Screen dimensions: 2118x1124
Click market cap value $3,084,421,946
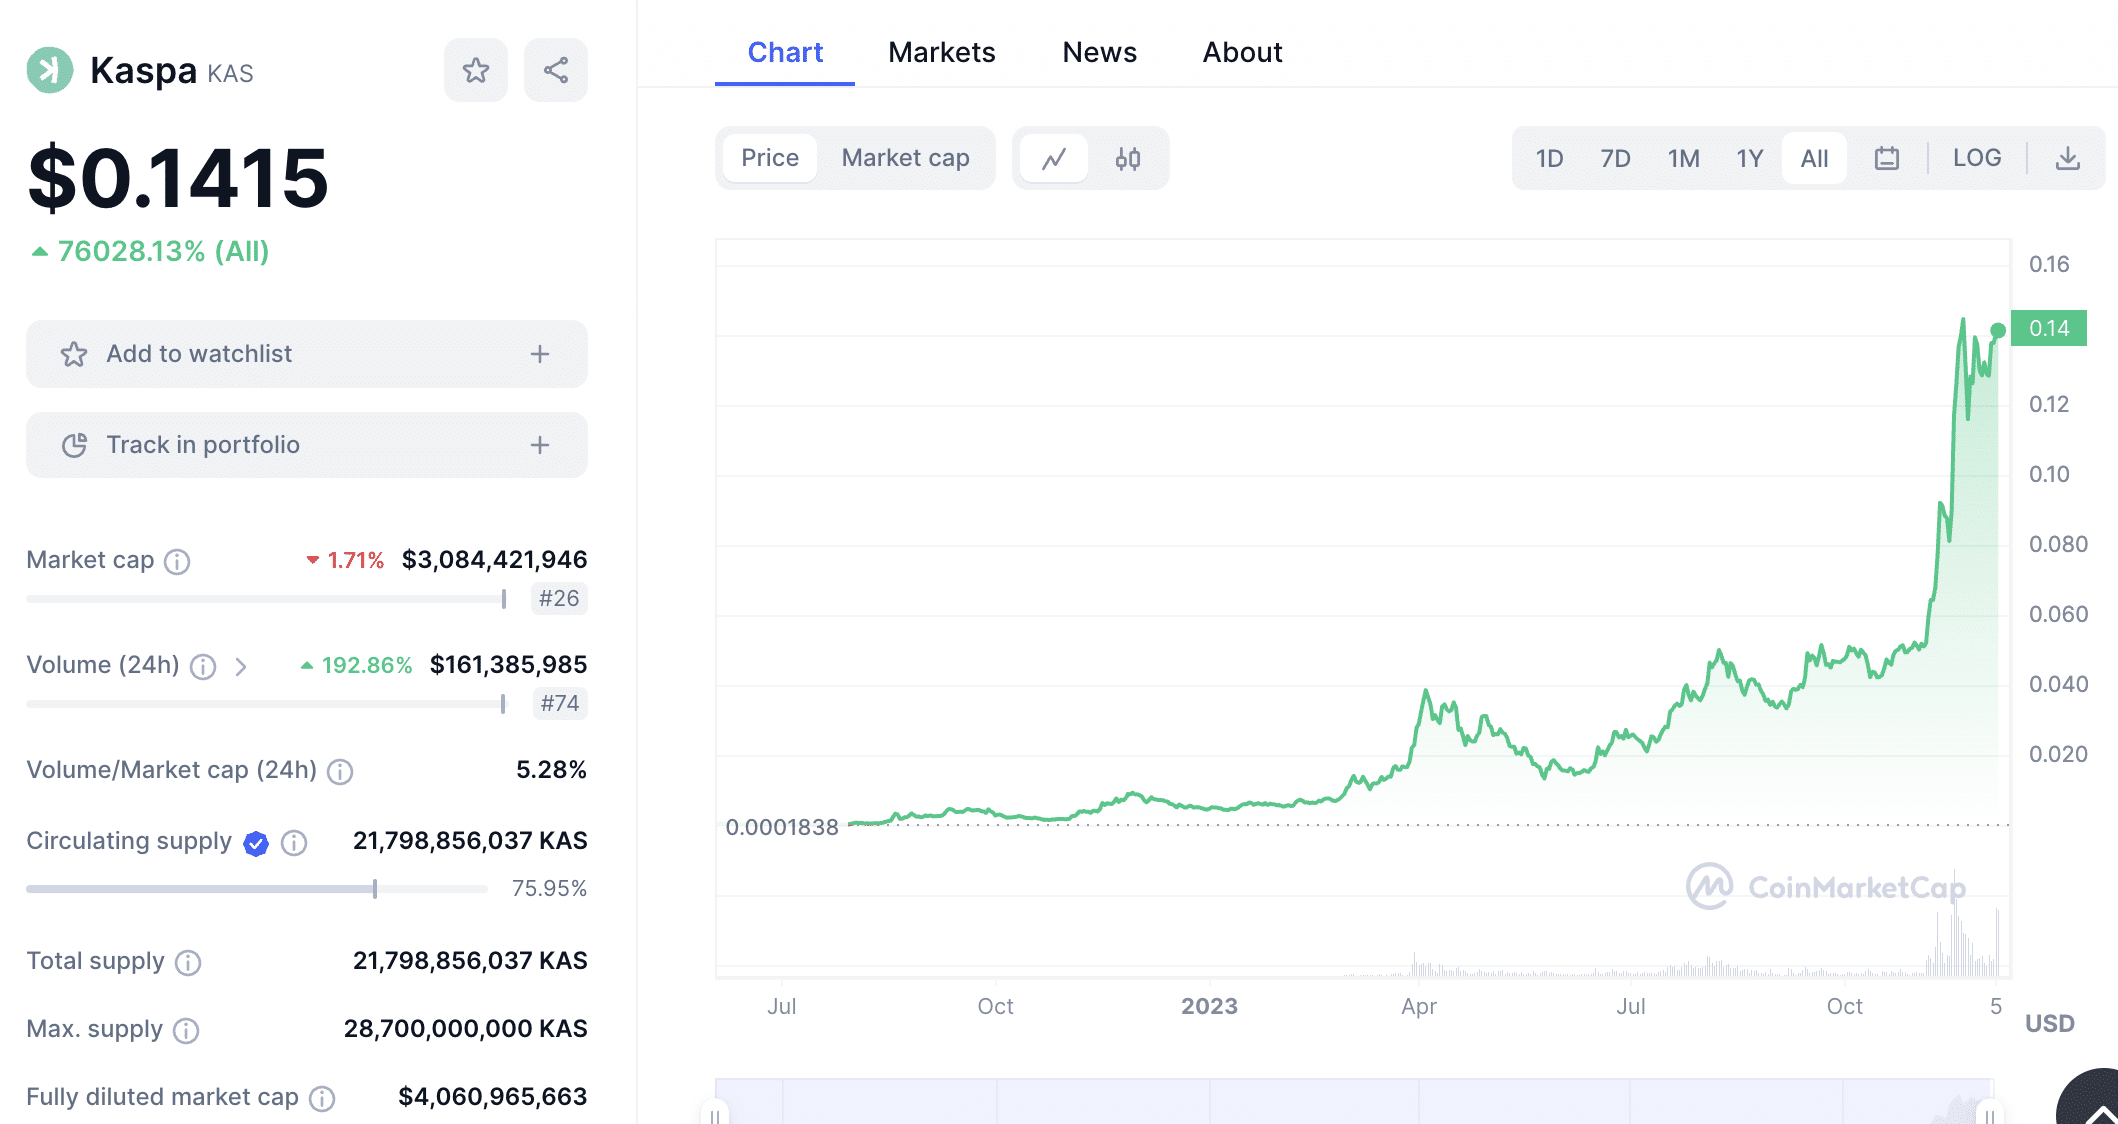pos(495,559)
